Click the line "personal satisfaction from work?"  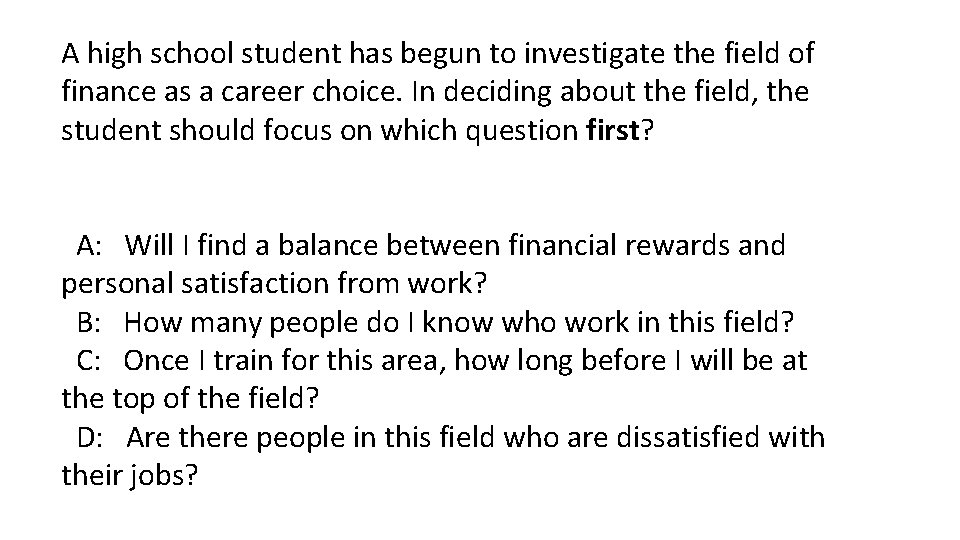pos(274,284)
